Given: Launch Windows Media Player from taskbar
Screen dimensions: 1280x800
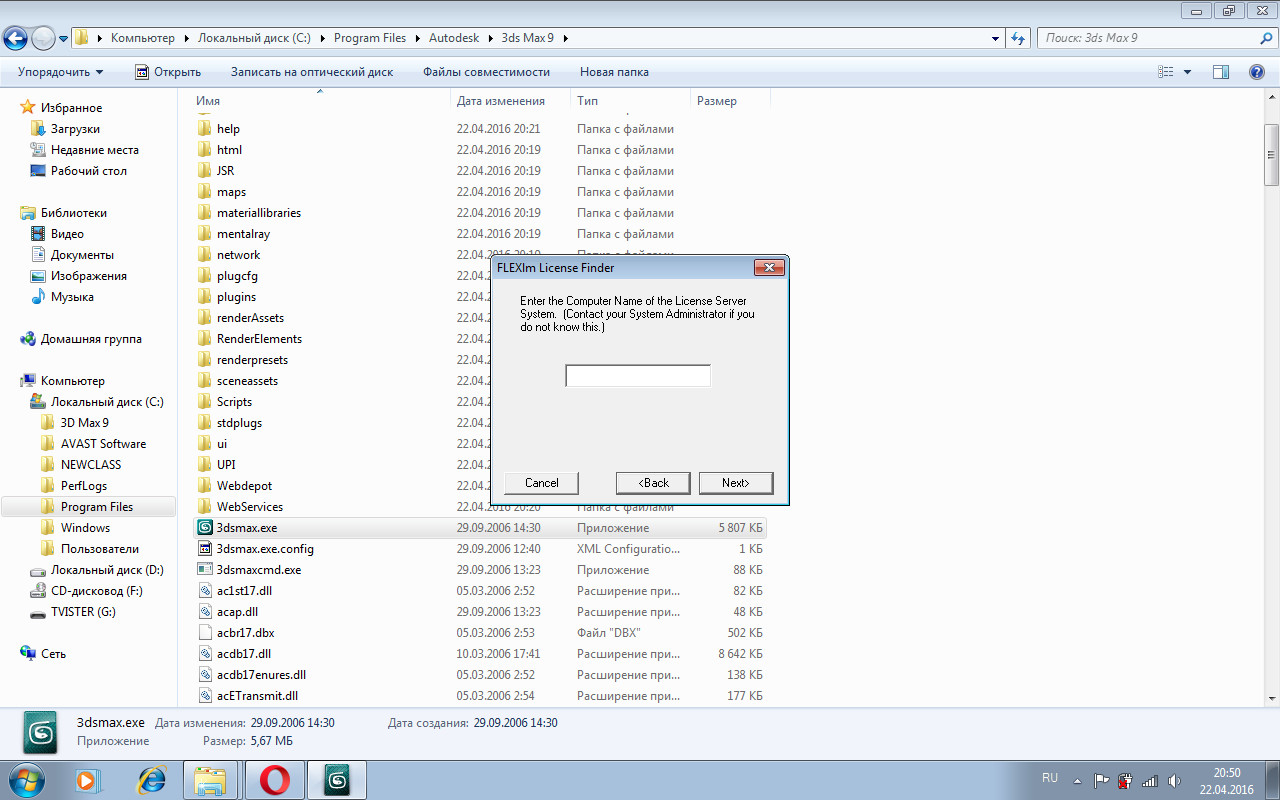Looking at the screenshot, I should 89,779.
